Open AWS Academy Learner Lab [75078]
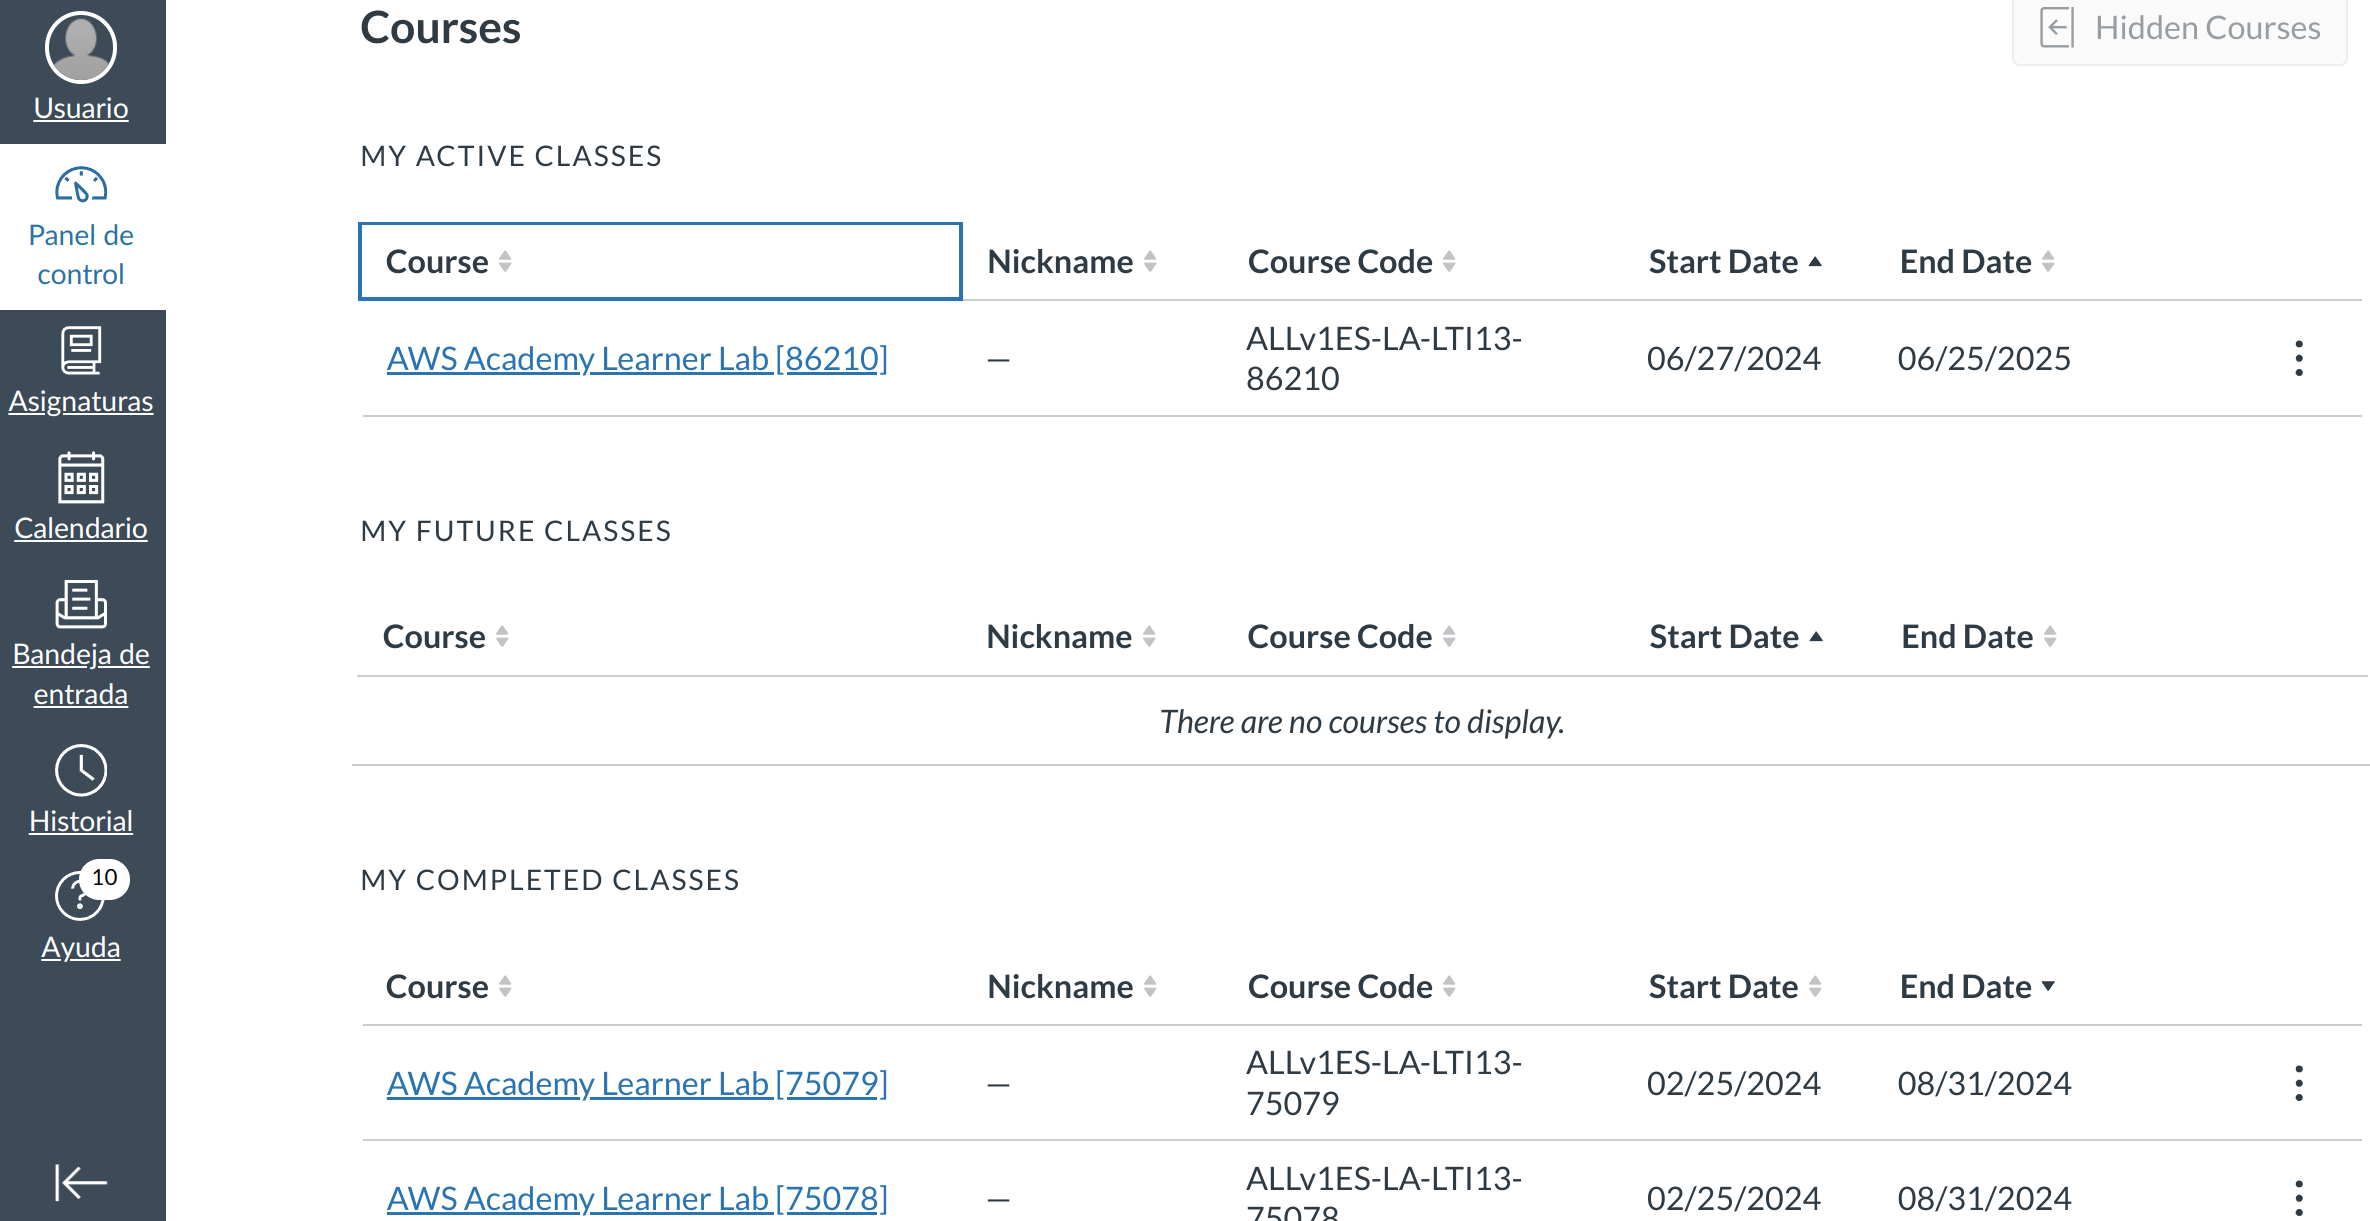The width and height of the screenshot is (2370, 1221). pyautogui.click(x=637, y=1198)
